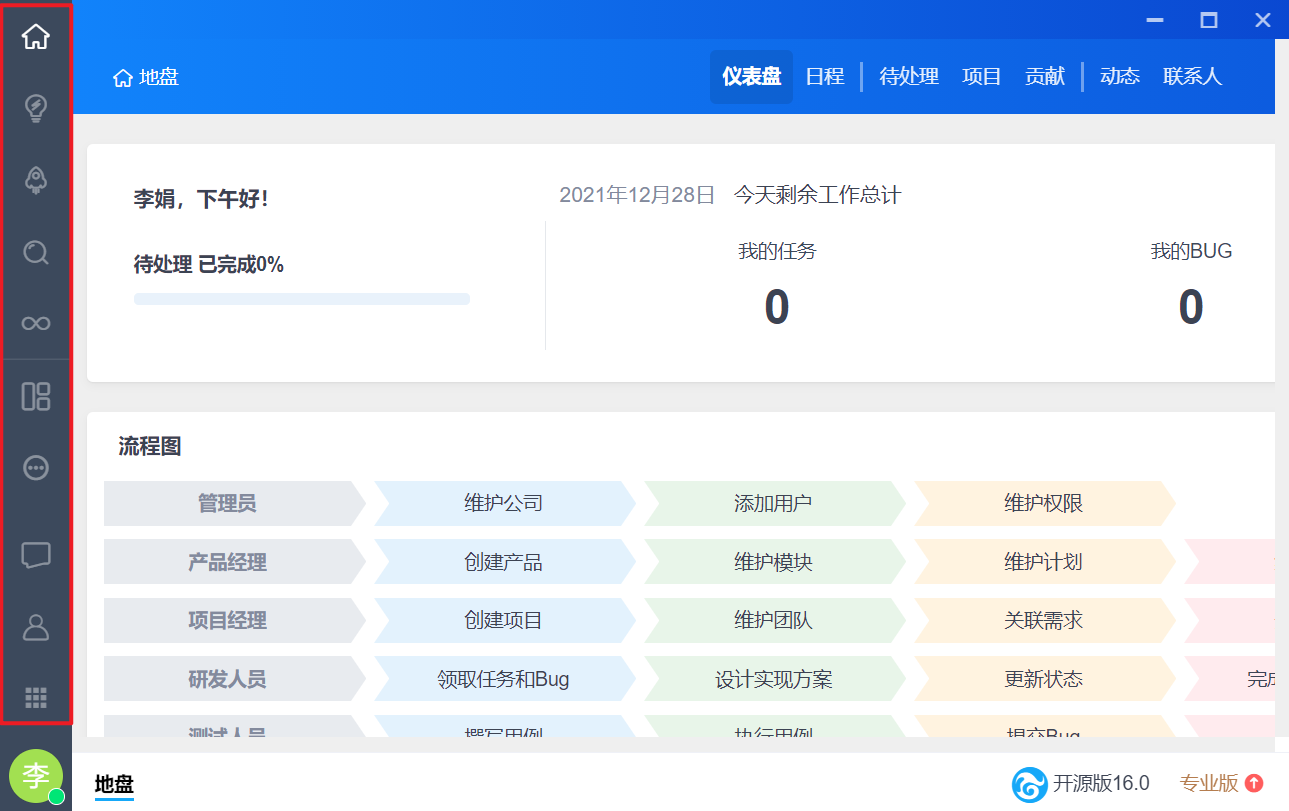Click the 我的任务 count number

pyautogui.click(x=777, y=307)
